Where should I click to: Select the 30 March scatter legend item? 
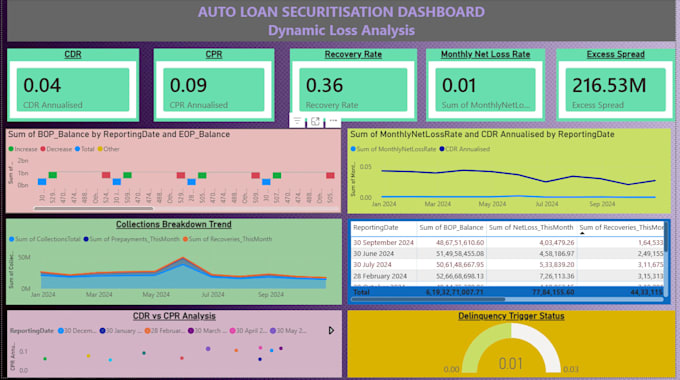pos(207,331)
